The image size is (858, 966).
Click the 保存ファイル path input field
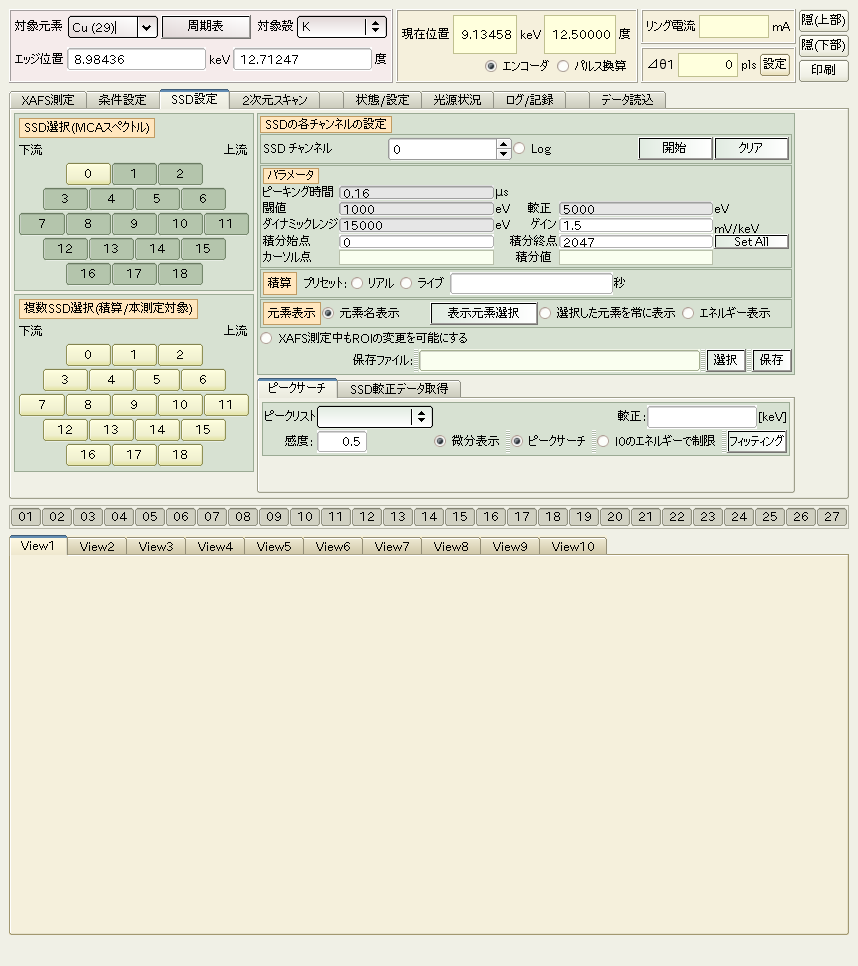559,360
